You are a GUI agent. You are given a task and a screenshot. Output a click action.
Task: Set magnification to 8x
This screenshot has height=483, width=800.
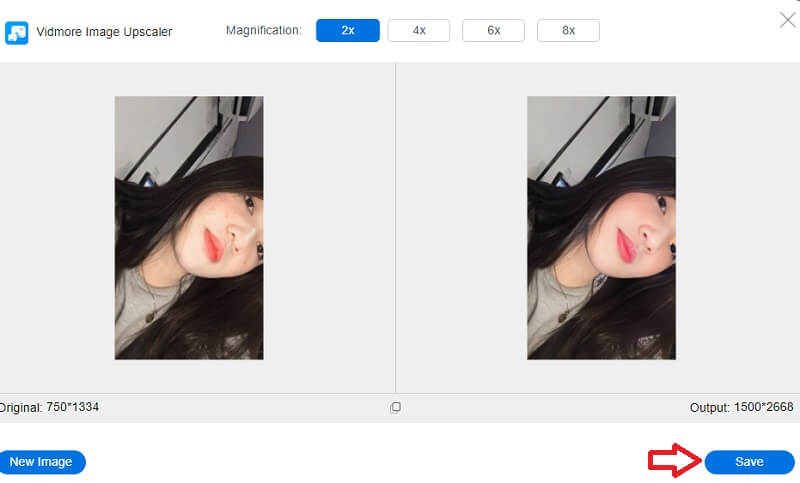tap(568, 30)
